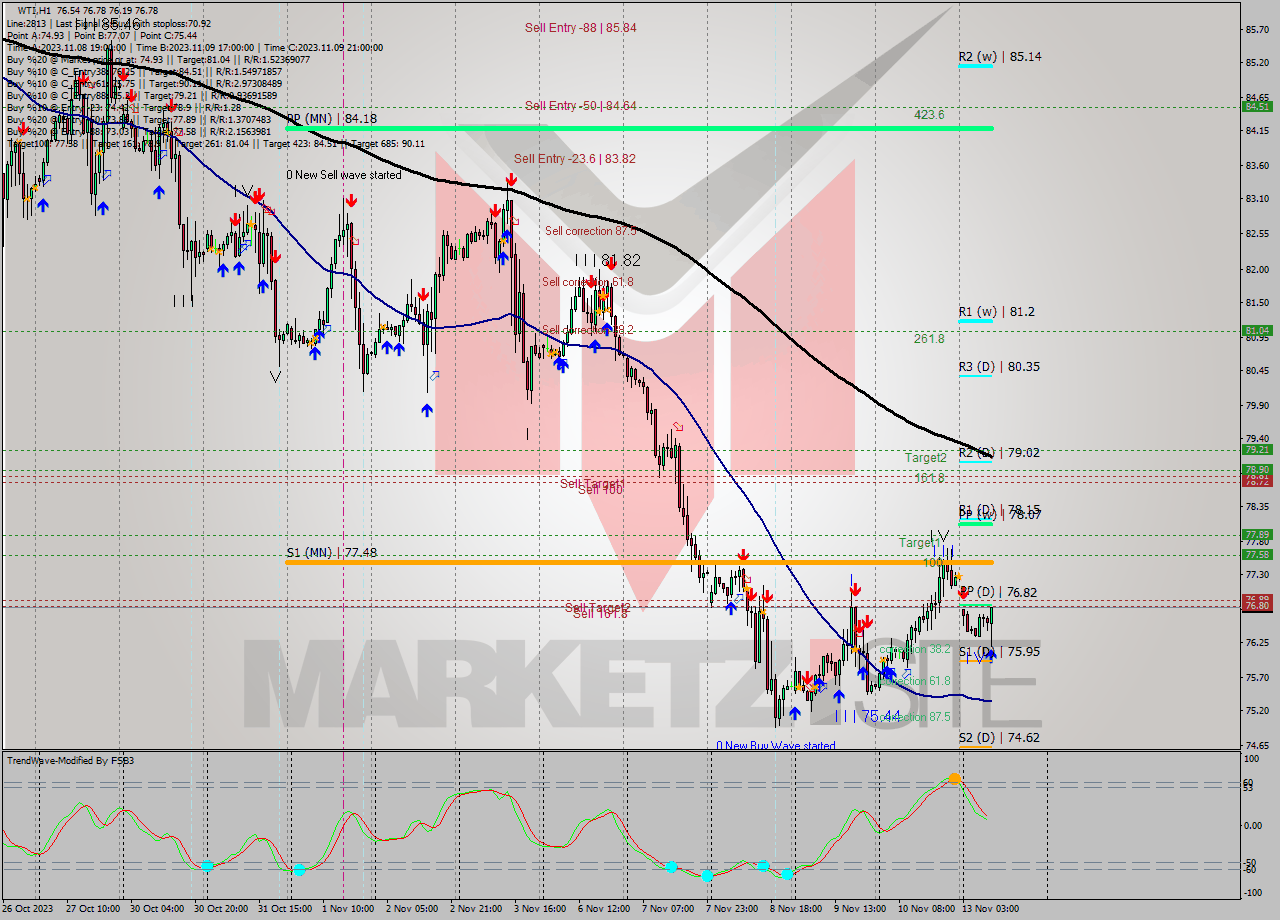1280x920 pixels.
Task: Click the "Sell 161.8" label
Action: pyautogui.click(x=600, y=614)
